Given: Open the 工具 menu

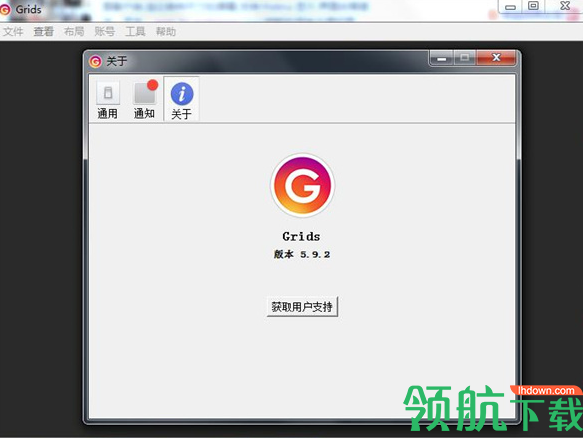Looking at the screenshot, I should pos(135,32).
